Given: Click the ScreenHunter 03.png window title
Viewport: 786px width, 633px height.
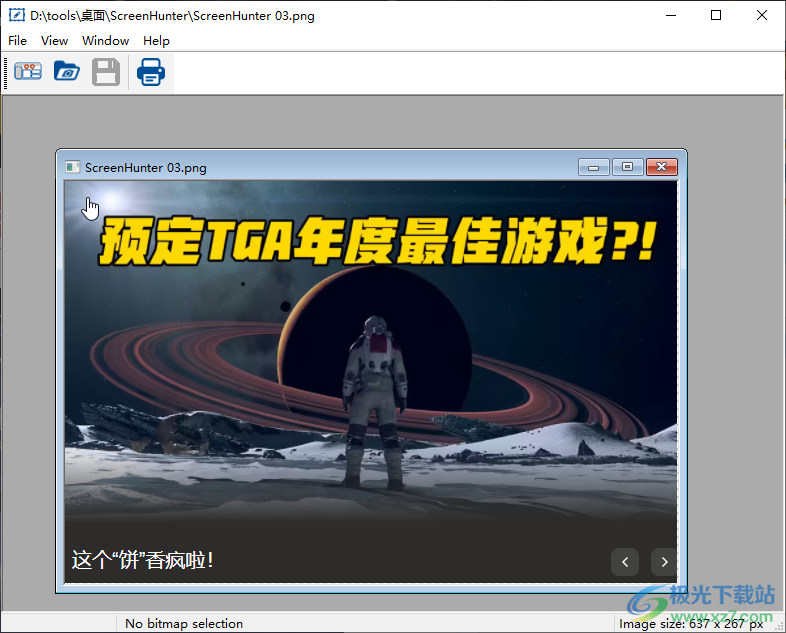Looking at the screenshot, I should (x=146, y=167).
